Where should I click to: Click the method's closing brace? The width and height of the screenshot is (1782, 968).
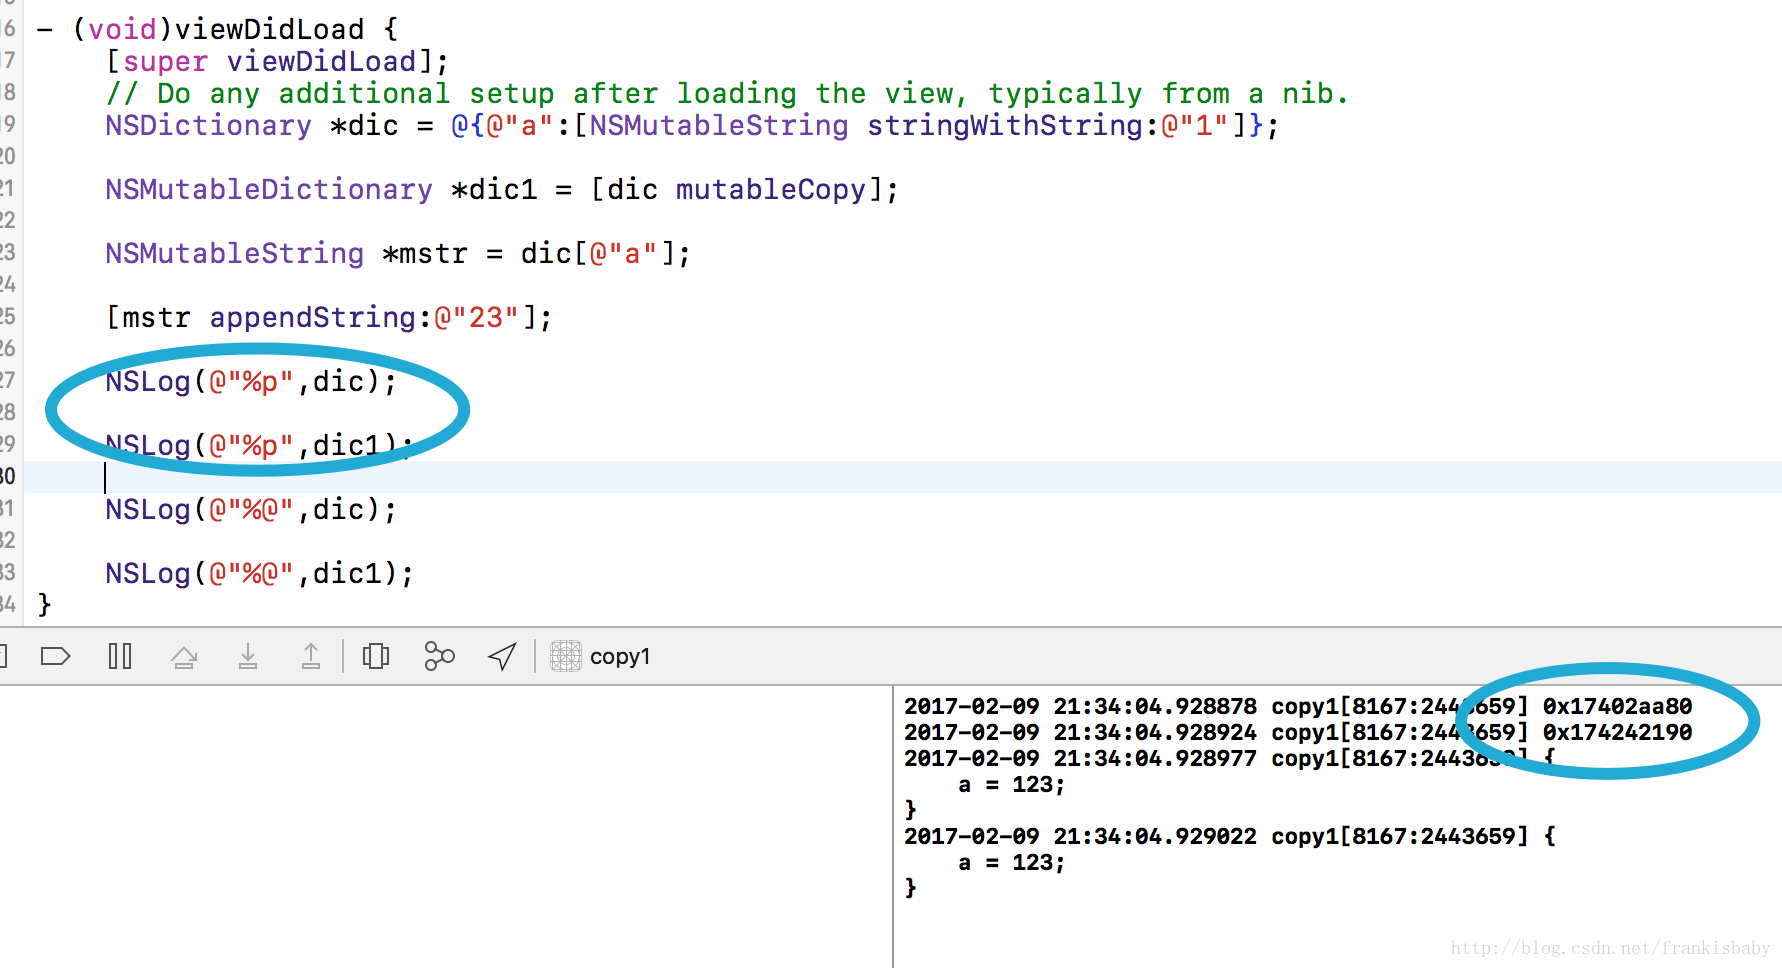pos(44,604)
